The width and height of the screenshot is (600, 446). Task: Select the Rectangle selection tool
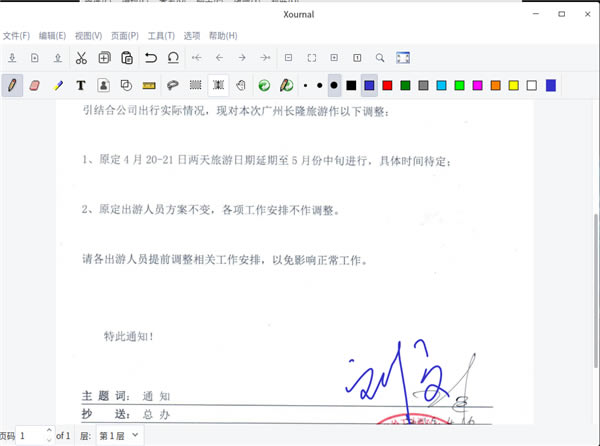pyautogui.click(x=195, y=85)
